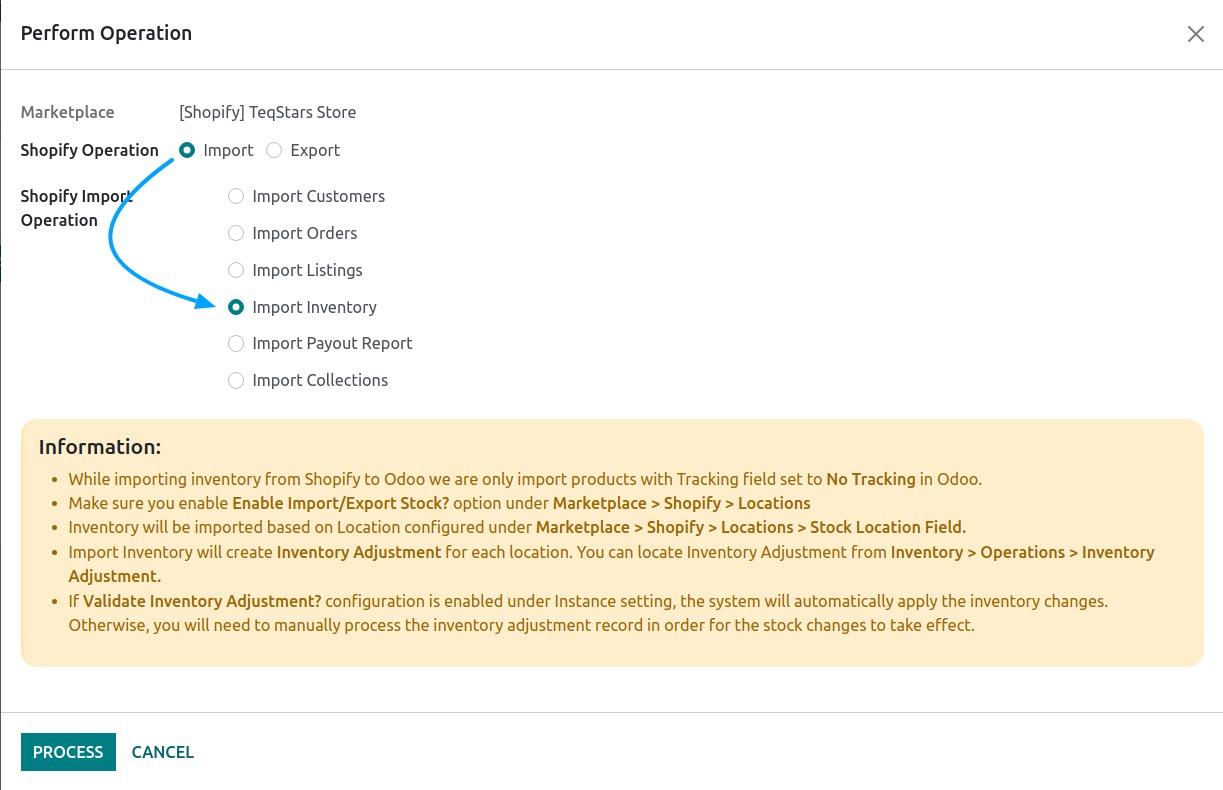This screenshot has width=1223, height=790.
Task: Click the Enable Import/Export Stock? text
Action: [x=340, y=503]
